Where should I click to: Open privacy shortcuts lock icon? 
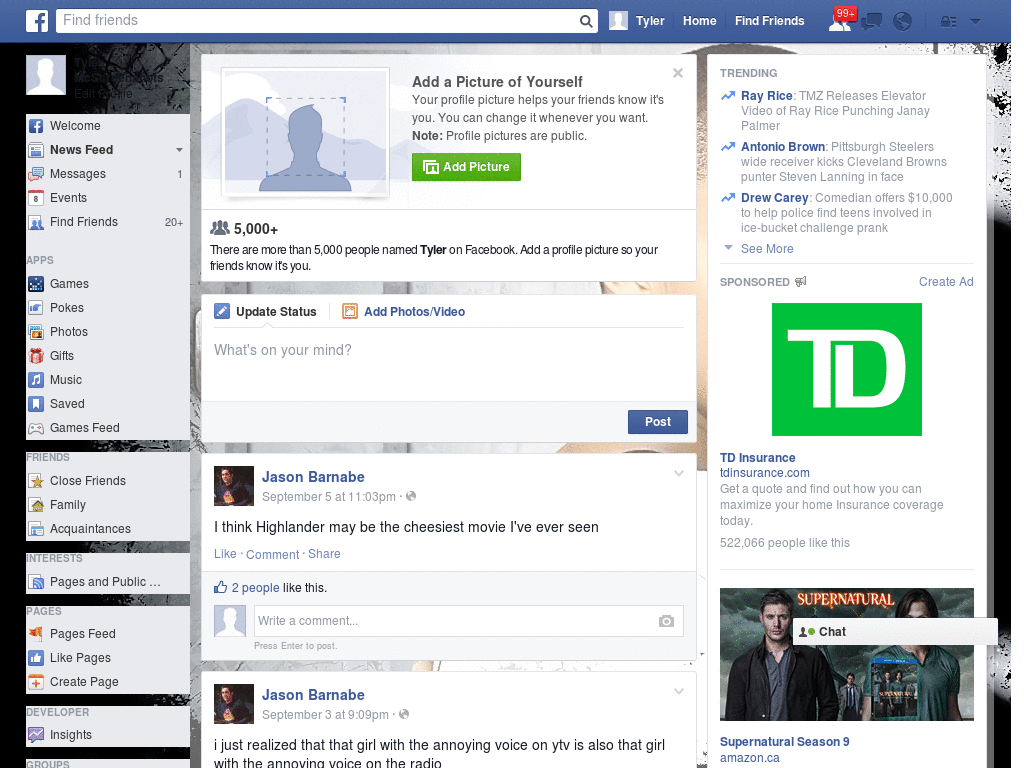[949, 22]
